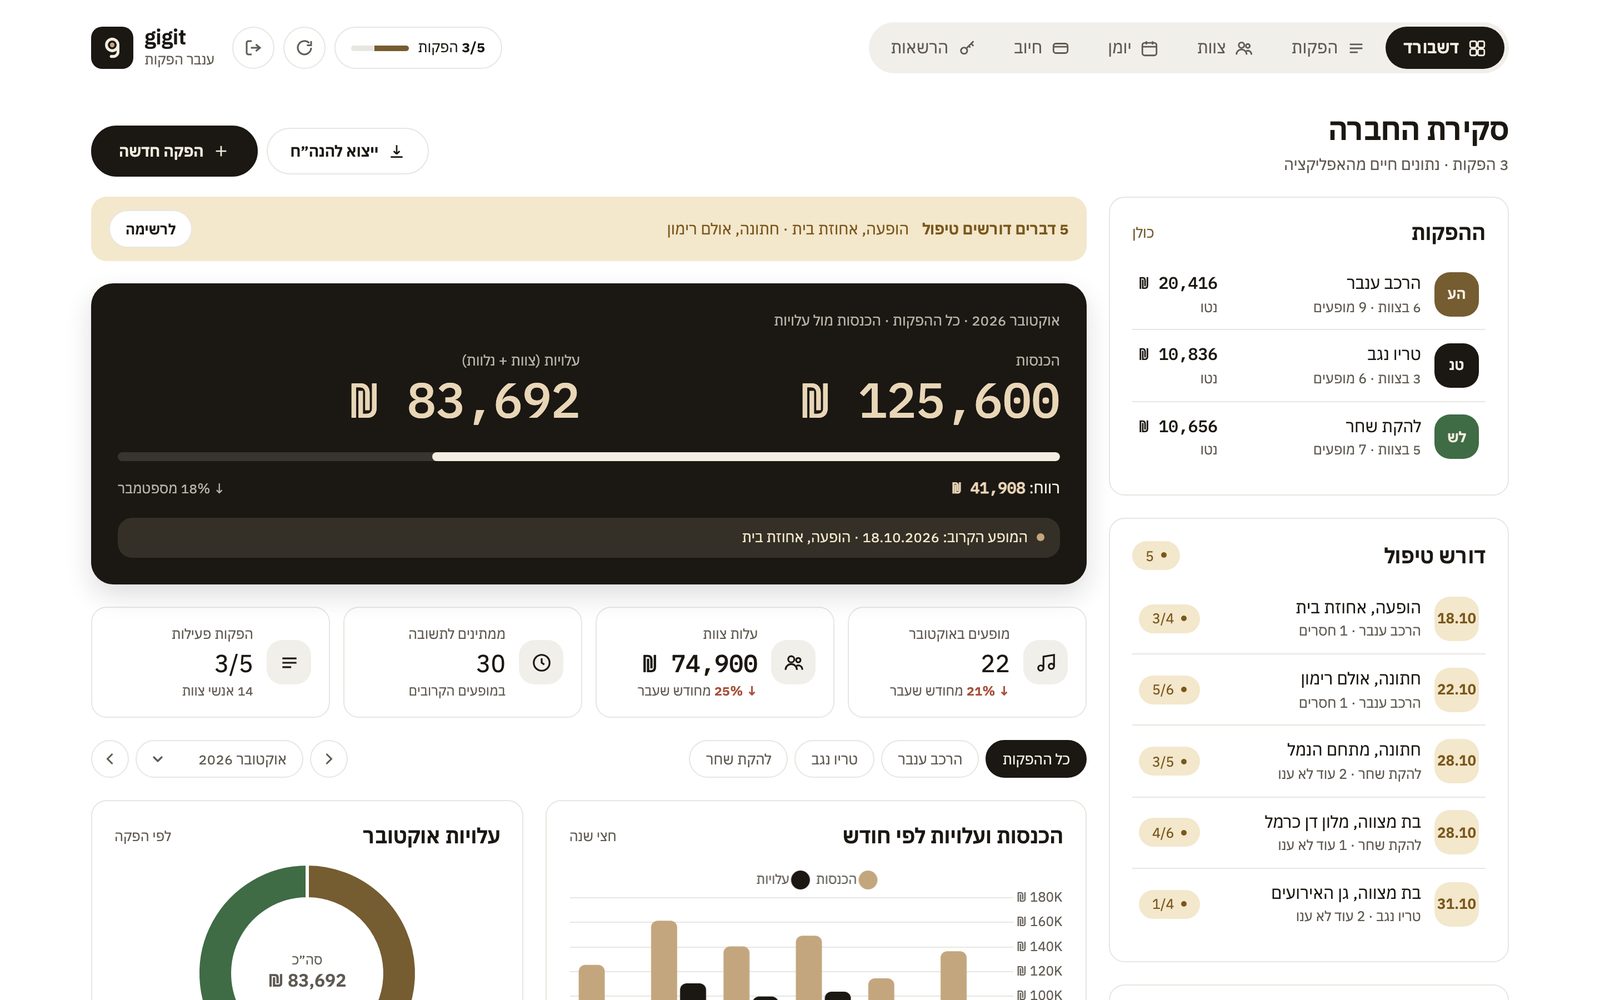The image size is (1600, 1000).
Task: Open the אוקטובר 2026 month dropdown
Action: (219, 759)
